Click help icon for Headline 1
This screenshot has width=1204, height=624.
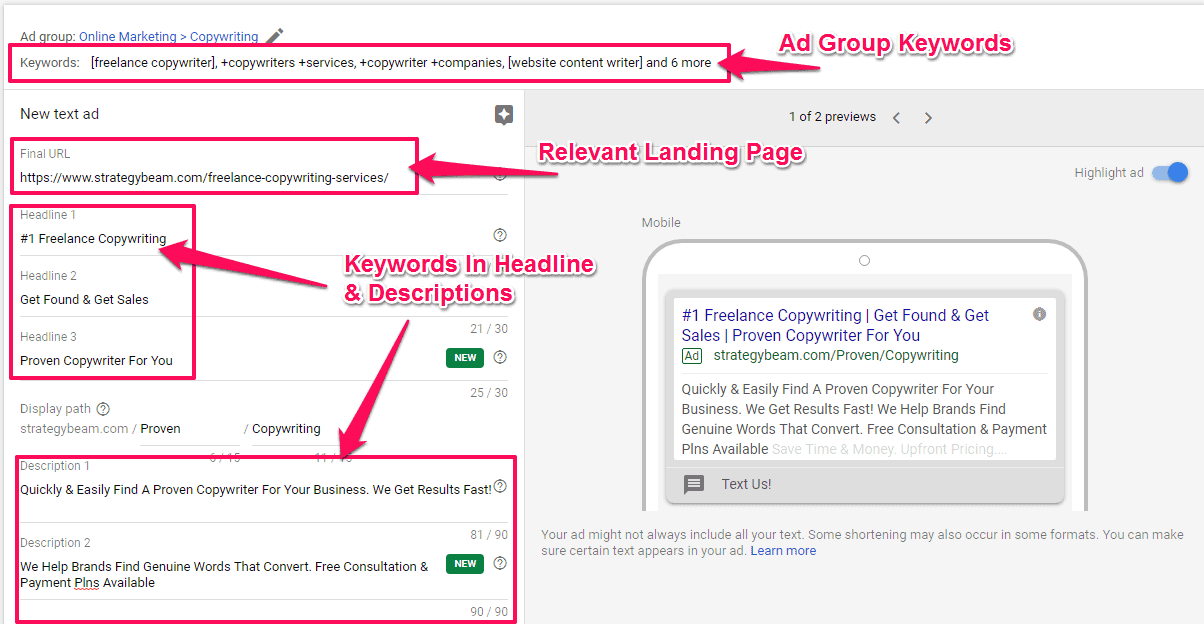pyautogui.click(x=500, y=235)
